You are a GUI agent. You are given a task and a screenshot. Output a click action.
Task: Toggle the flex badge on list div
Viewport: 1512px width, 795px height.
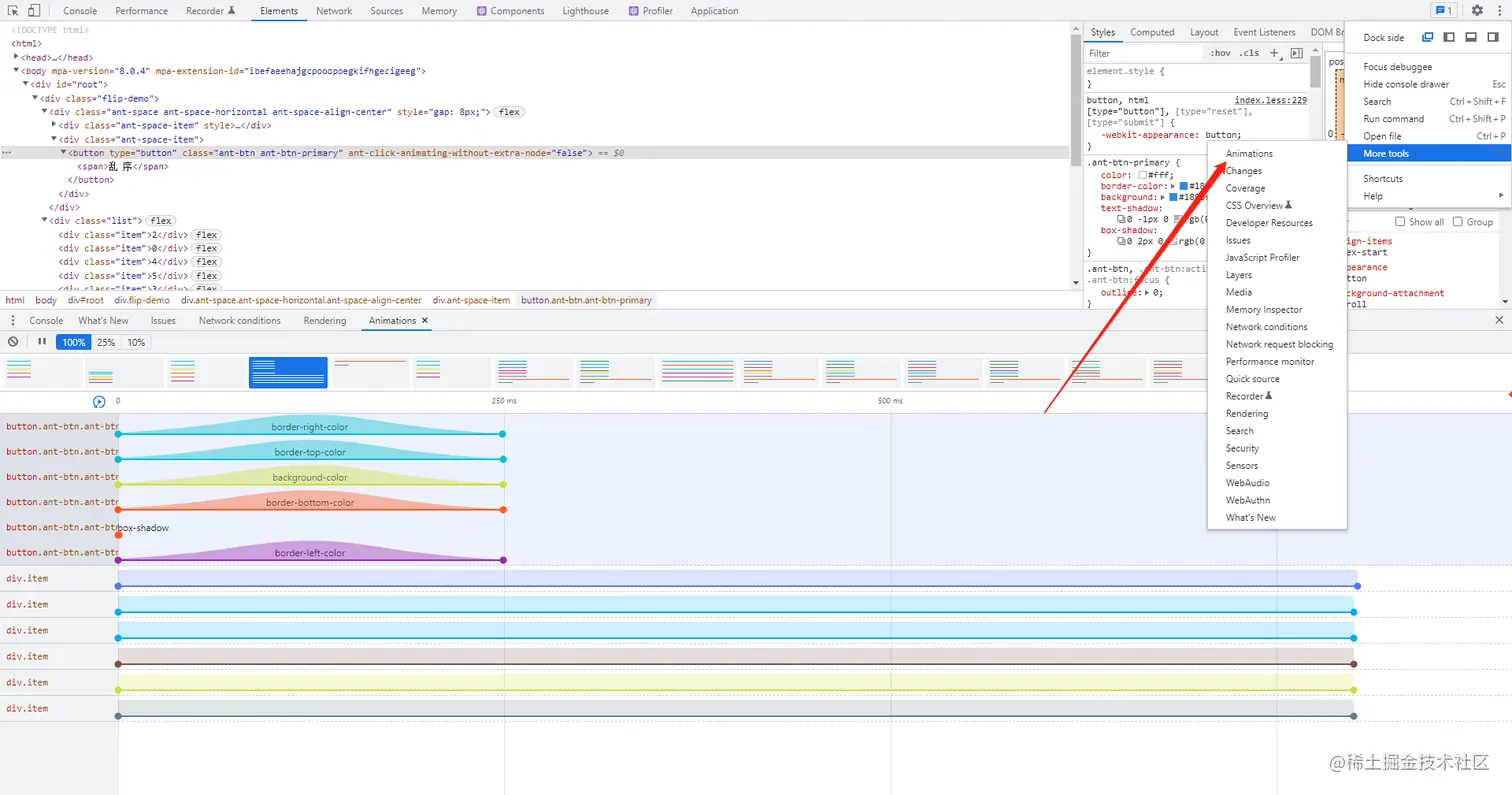point(161,220)
